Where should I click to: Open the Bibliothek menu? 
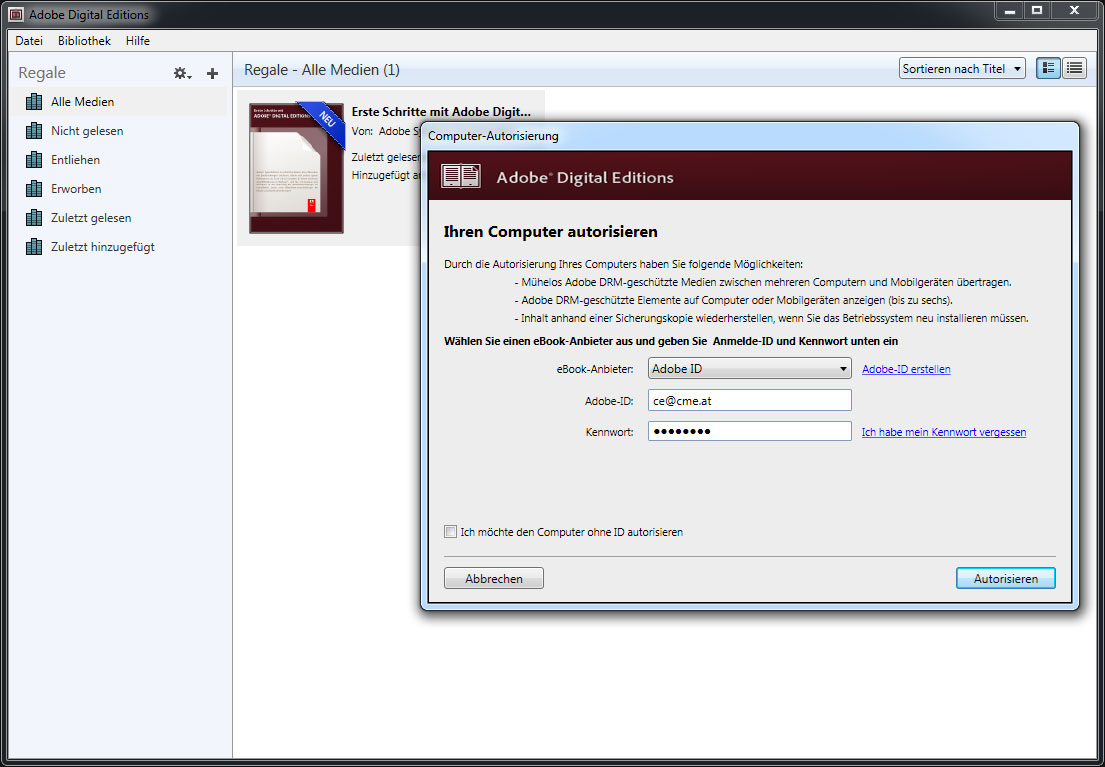(84, 41)
